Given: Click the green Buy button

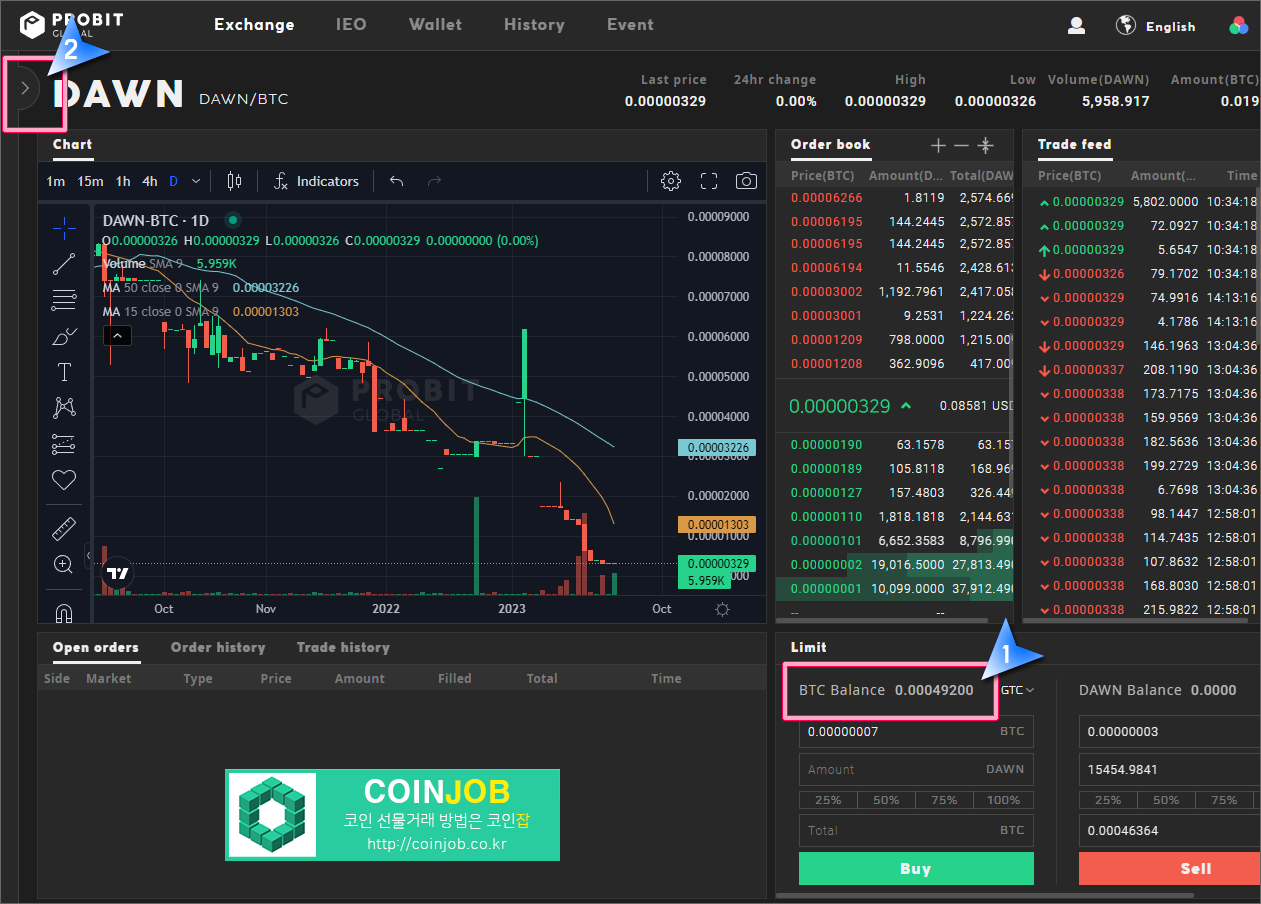Looking at the screenshot, I should pyautogui.click(x=916, y=869).
